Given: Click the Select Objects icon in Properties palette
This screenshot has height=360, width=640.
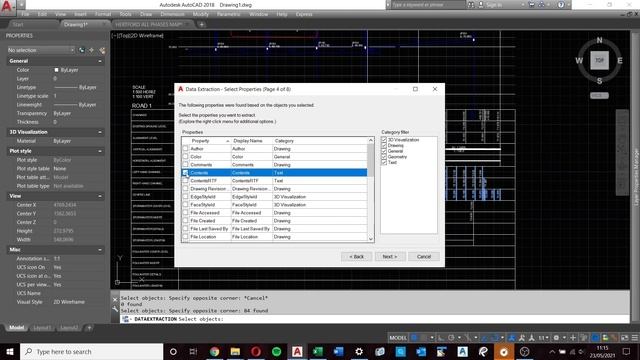Looking at the screenshot, I should [92, 50].
